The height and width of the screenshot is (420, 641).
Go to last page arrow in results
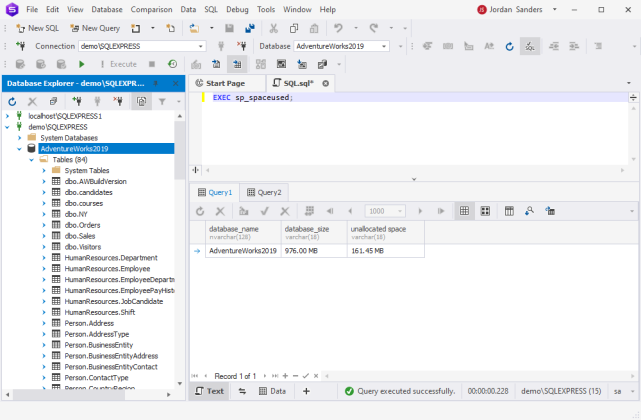[441, 211]
